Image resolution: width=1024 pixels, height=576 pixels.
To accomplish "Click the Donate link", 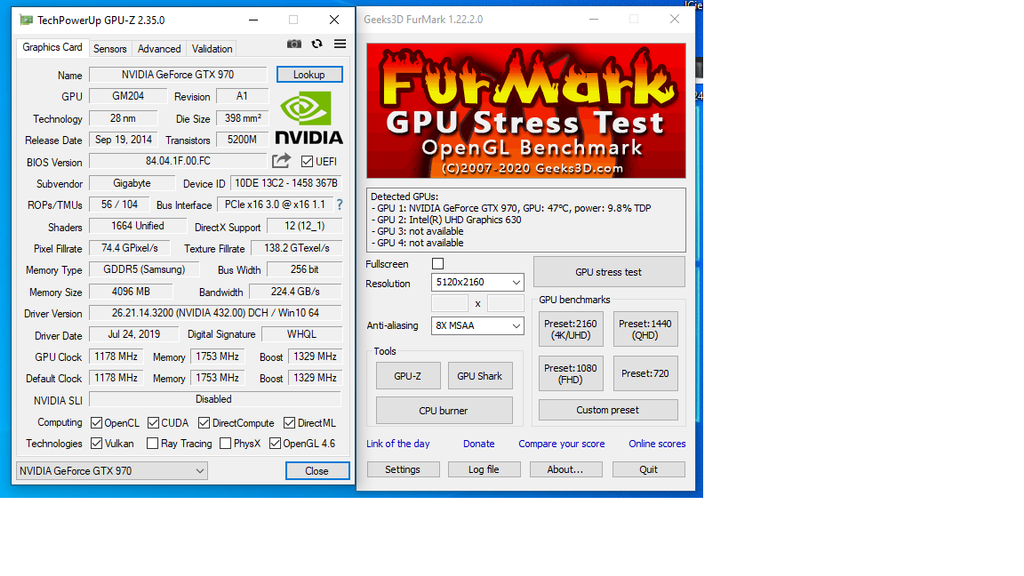I will pos(479,443).
